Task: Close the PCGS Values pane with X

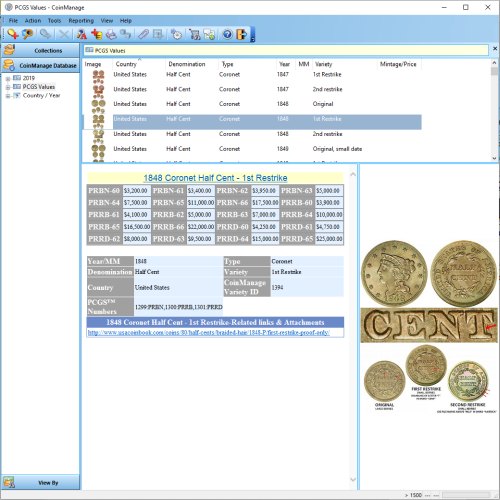Action: coord(495,49)
